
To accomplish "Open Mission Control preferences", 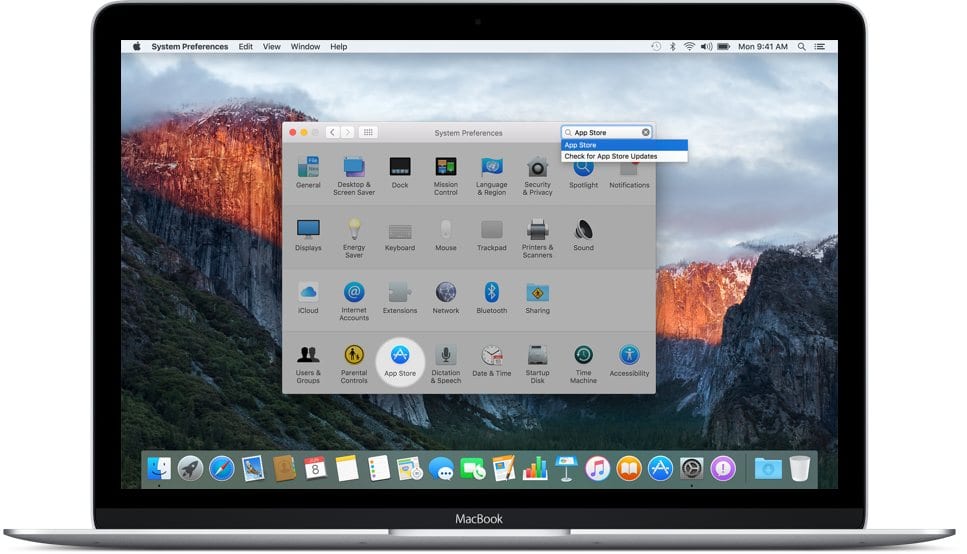I will (445, 176).
